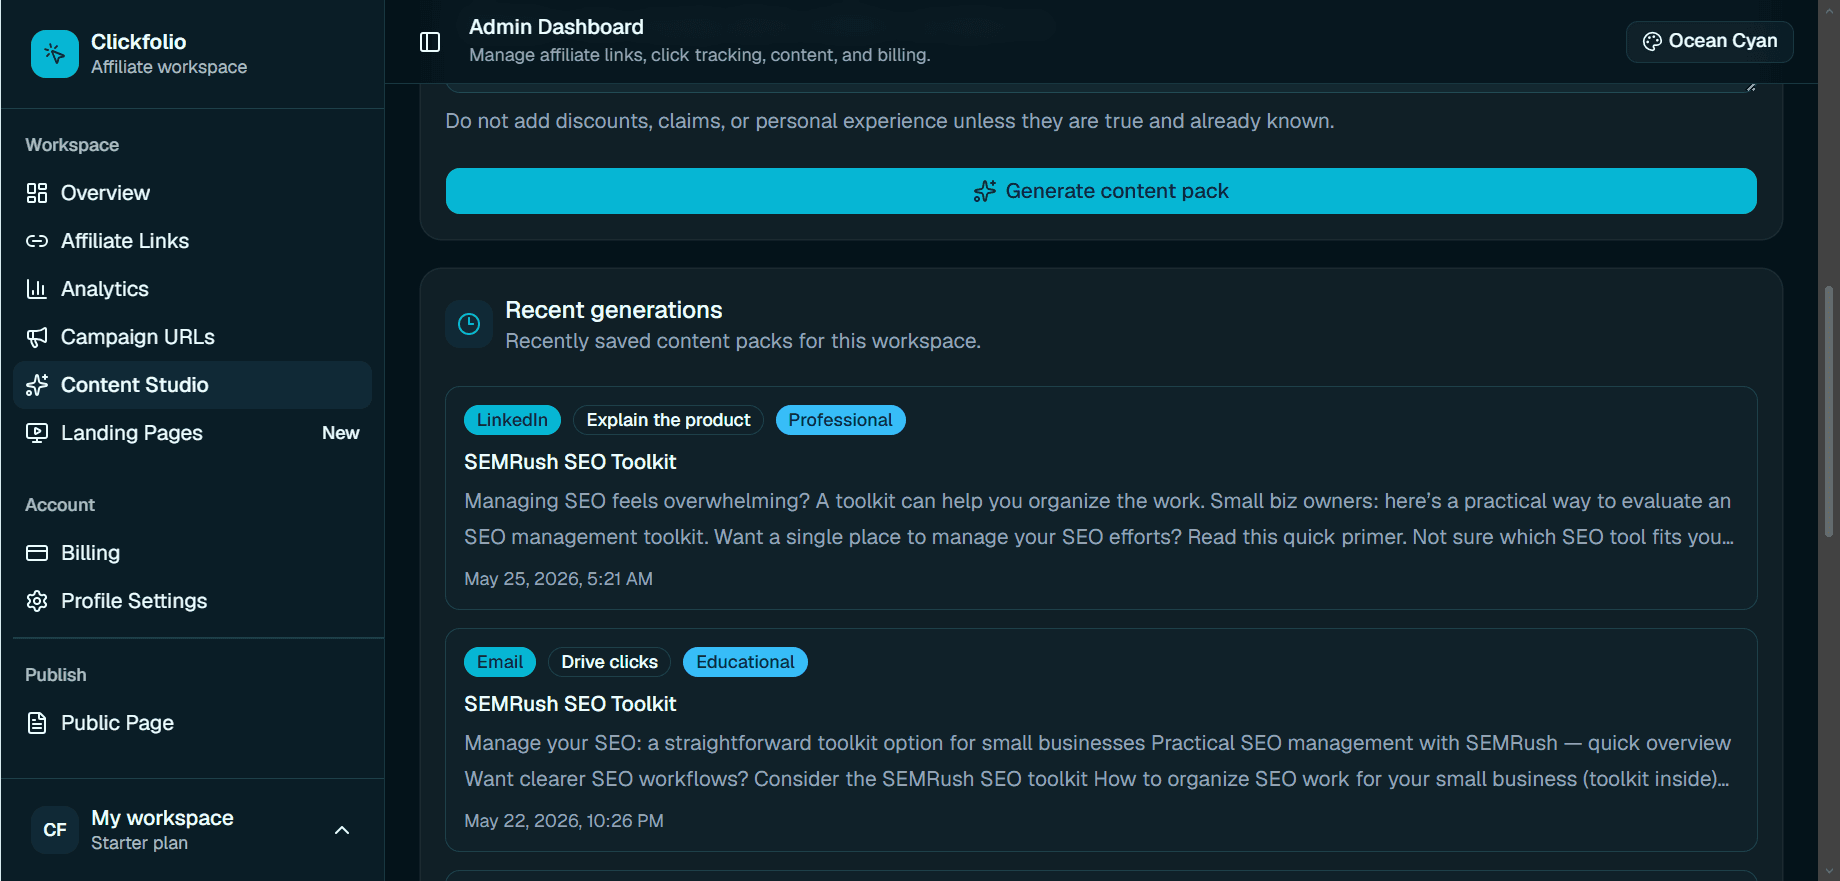Click the page vertical scrollbar thumb

(1829, 412)
